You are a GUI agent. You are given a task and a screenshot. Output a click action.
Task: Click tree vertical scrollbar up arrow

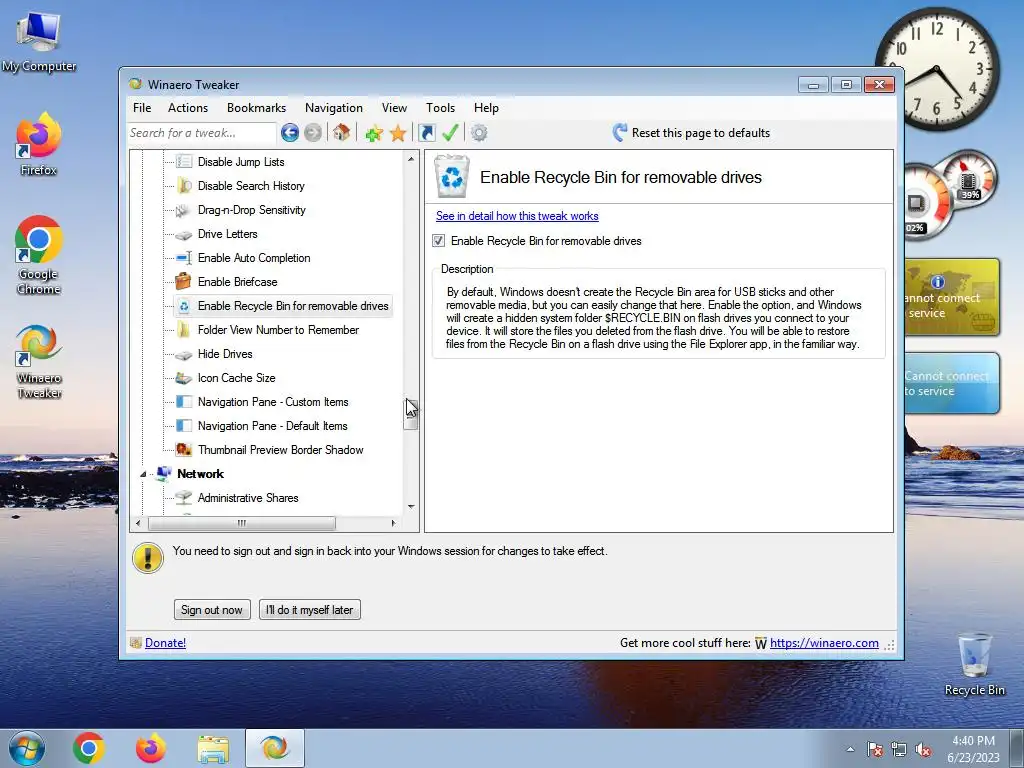click(x=411, y=159)
